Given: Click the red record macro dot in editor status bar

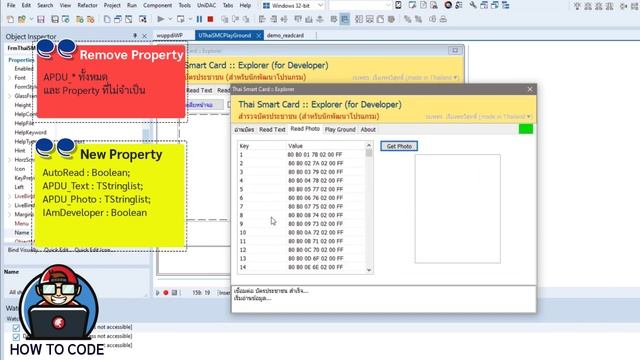Looking at the screenshot, I should pyautogui.click(x=166, y=293).
